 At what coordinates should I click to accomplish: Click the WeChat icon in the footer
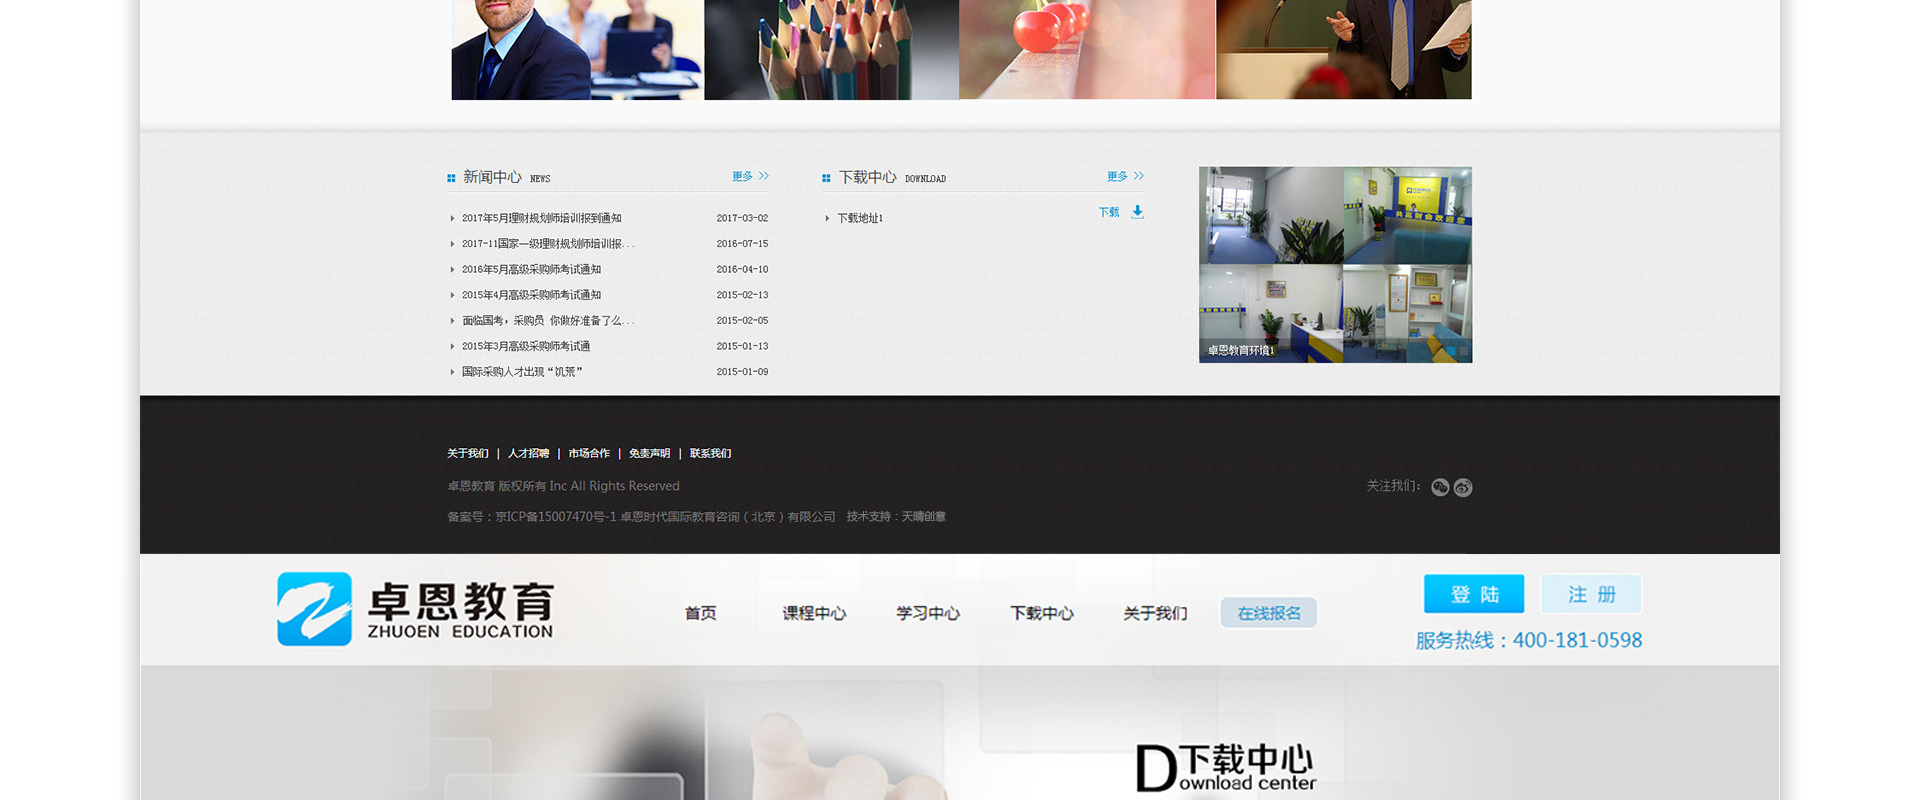[x=1440, y=487]
